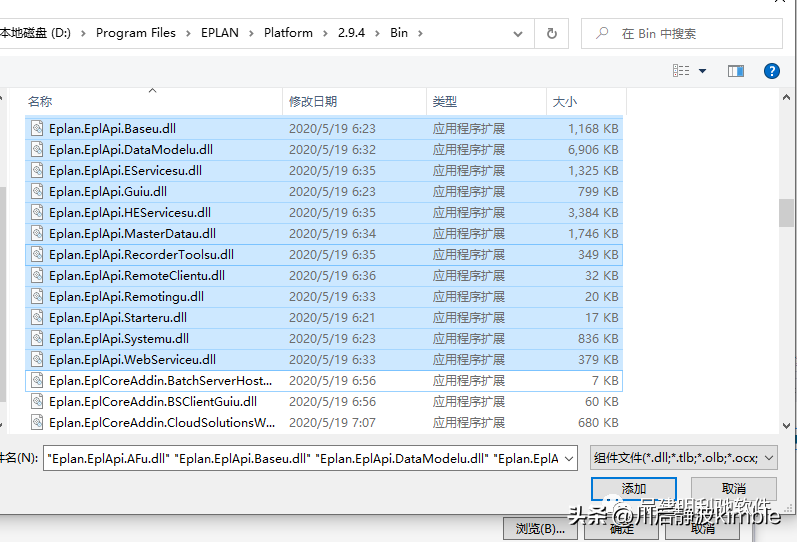
Task: Click the search magnifier icon
Action: point(602,33)
